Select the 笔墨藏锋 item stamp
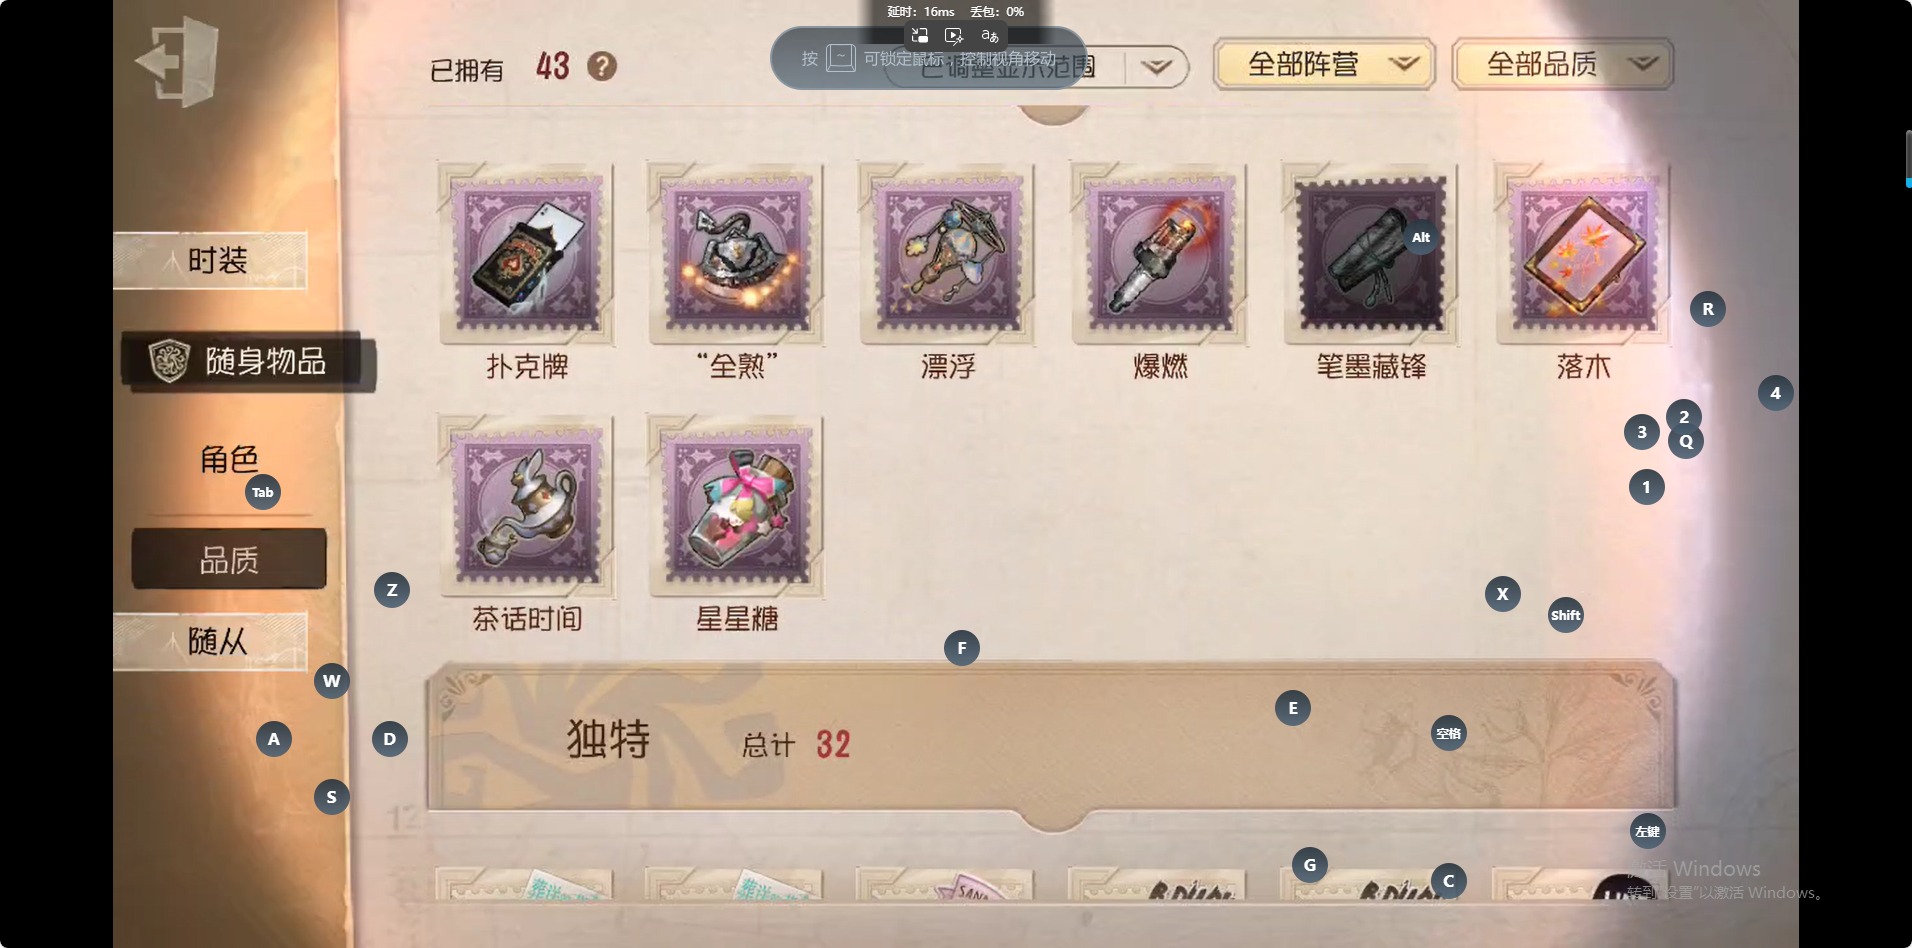 click(1371, 255)
